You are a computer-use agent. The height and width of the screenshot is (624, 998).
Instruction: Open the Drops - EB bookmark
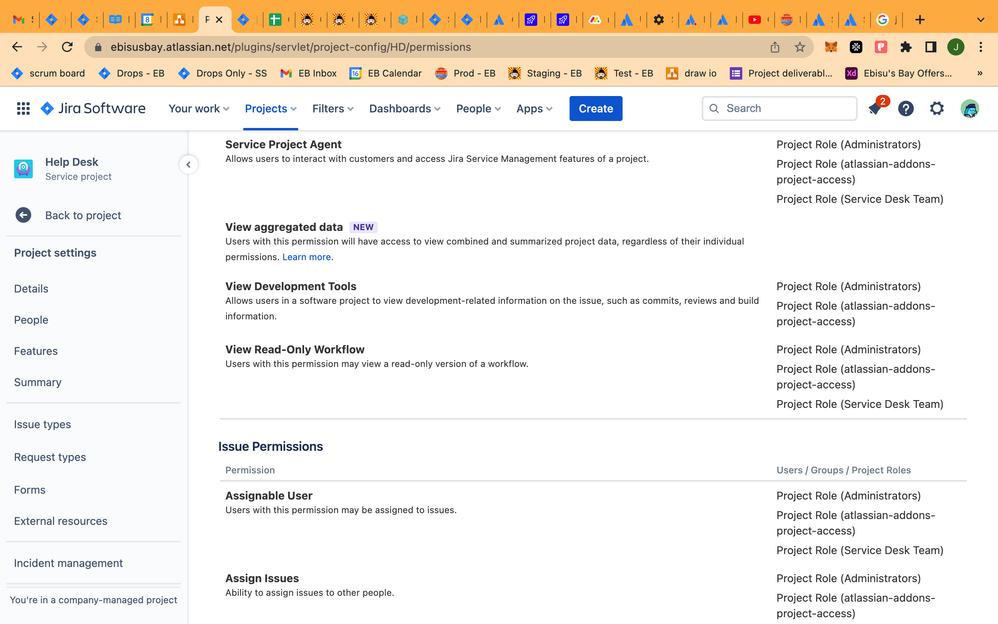pyautogui.click(x=132, y=73)
